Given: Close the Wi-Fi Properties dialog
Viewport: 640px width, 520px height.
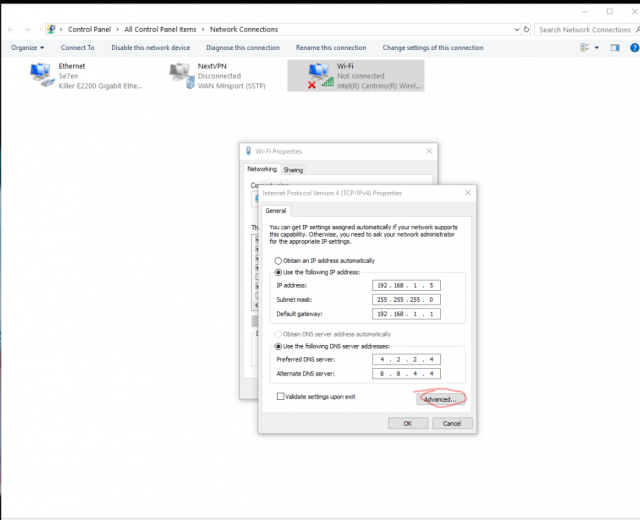Looking at the screenshot, I should 430,151.
